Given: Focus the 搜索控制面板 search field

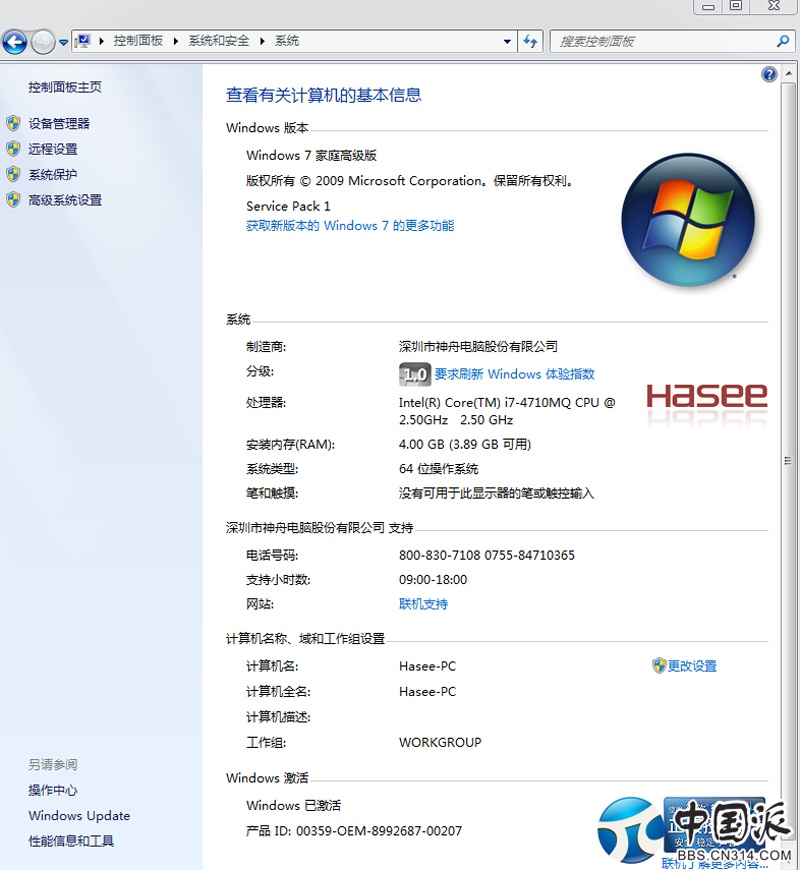Looking at the screenshot, I should [663, 42].
